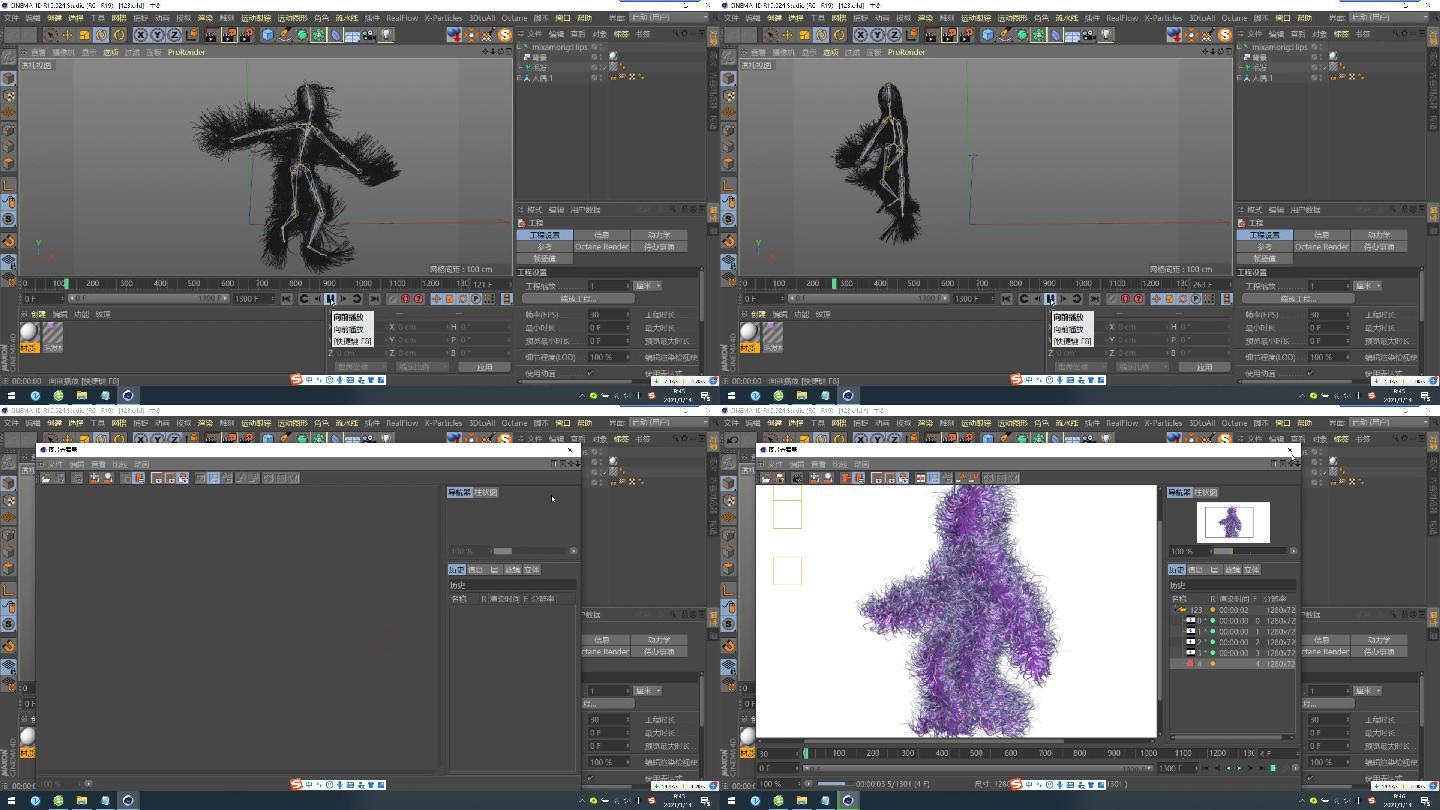Click play forward button in top-left window

330,298
